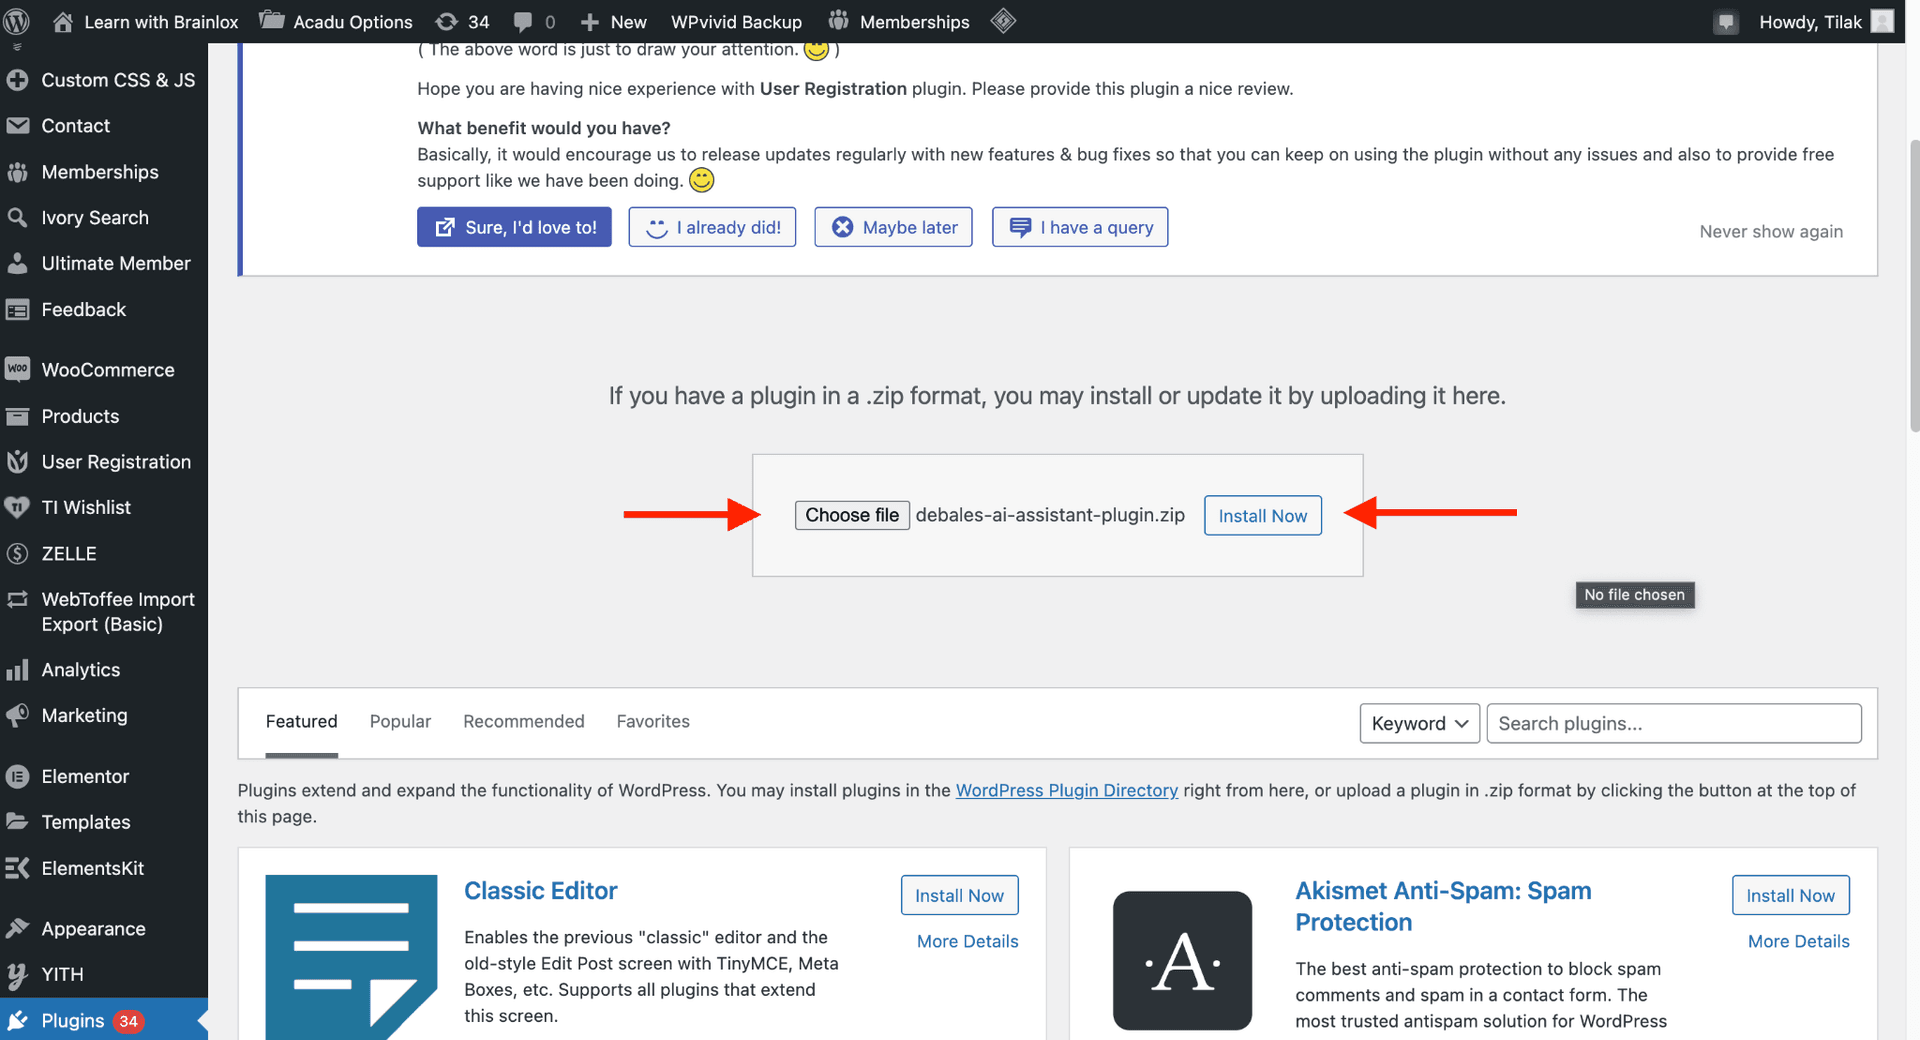Switch to the Favorites tab
This screenshot has height=1040, width=1920.
pos(652,721)
